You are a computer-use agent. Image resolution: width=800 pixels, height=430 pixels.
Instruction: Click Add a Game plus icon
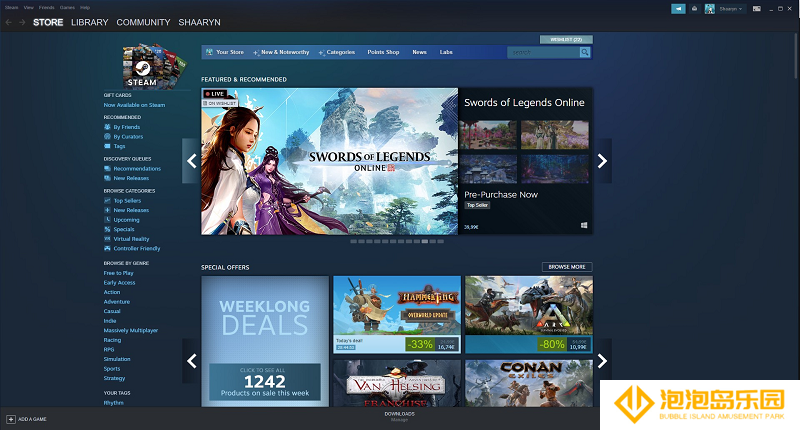click(x=11, y=419)
